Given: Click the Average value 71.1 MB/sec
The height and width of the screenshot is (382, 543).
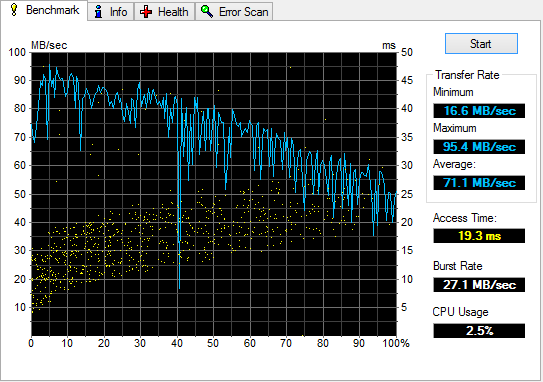Looking at the screenshot, I should (x=479, y=183).
